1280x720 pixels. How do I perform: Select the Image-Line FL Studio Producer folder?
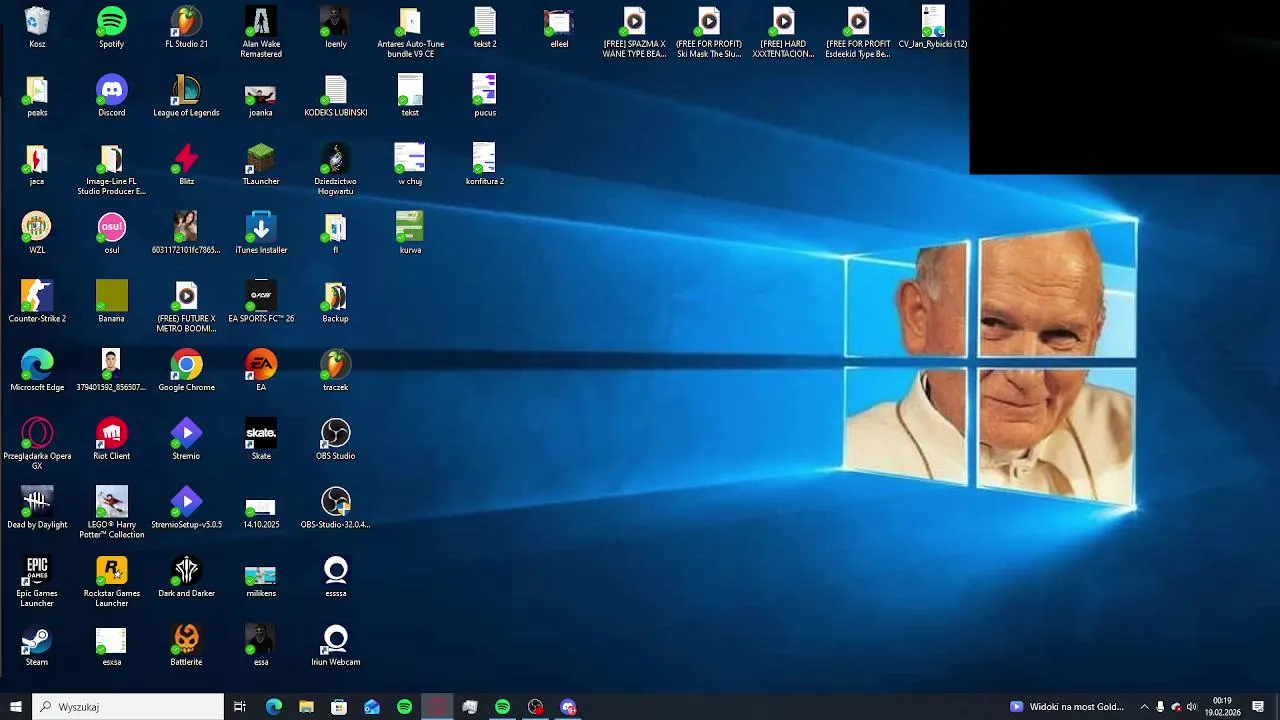coord(111,170)
